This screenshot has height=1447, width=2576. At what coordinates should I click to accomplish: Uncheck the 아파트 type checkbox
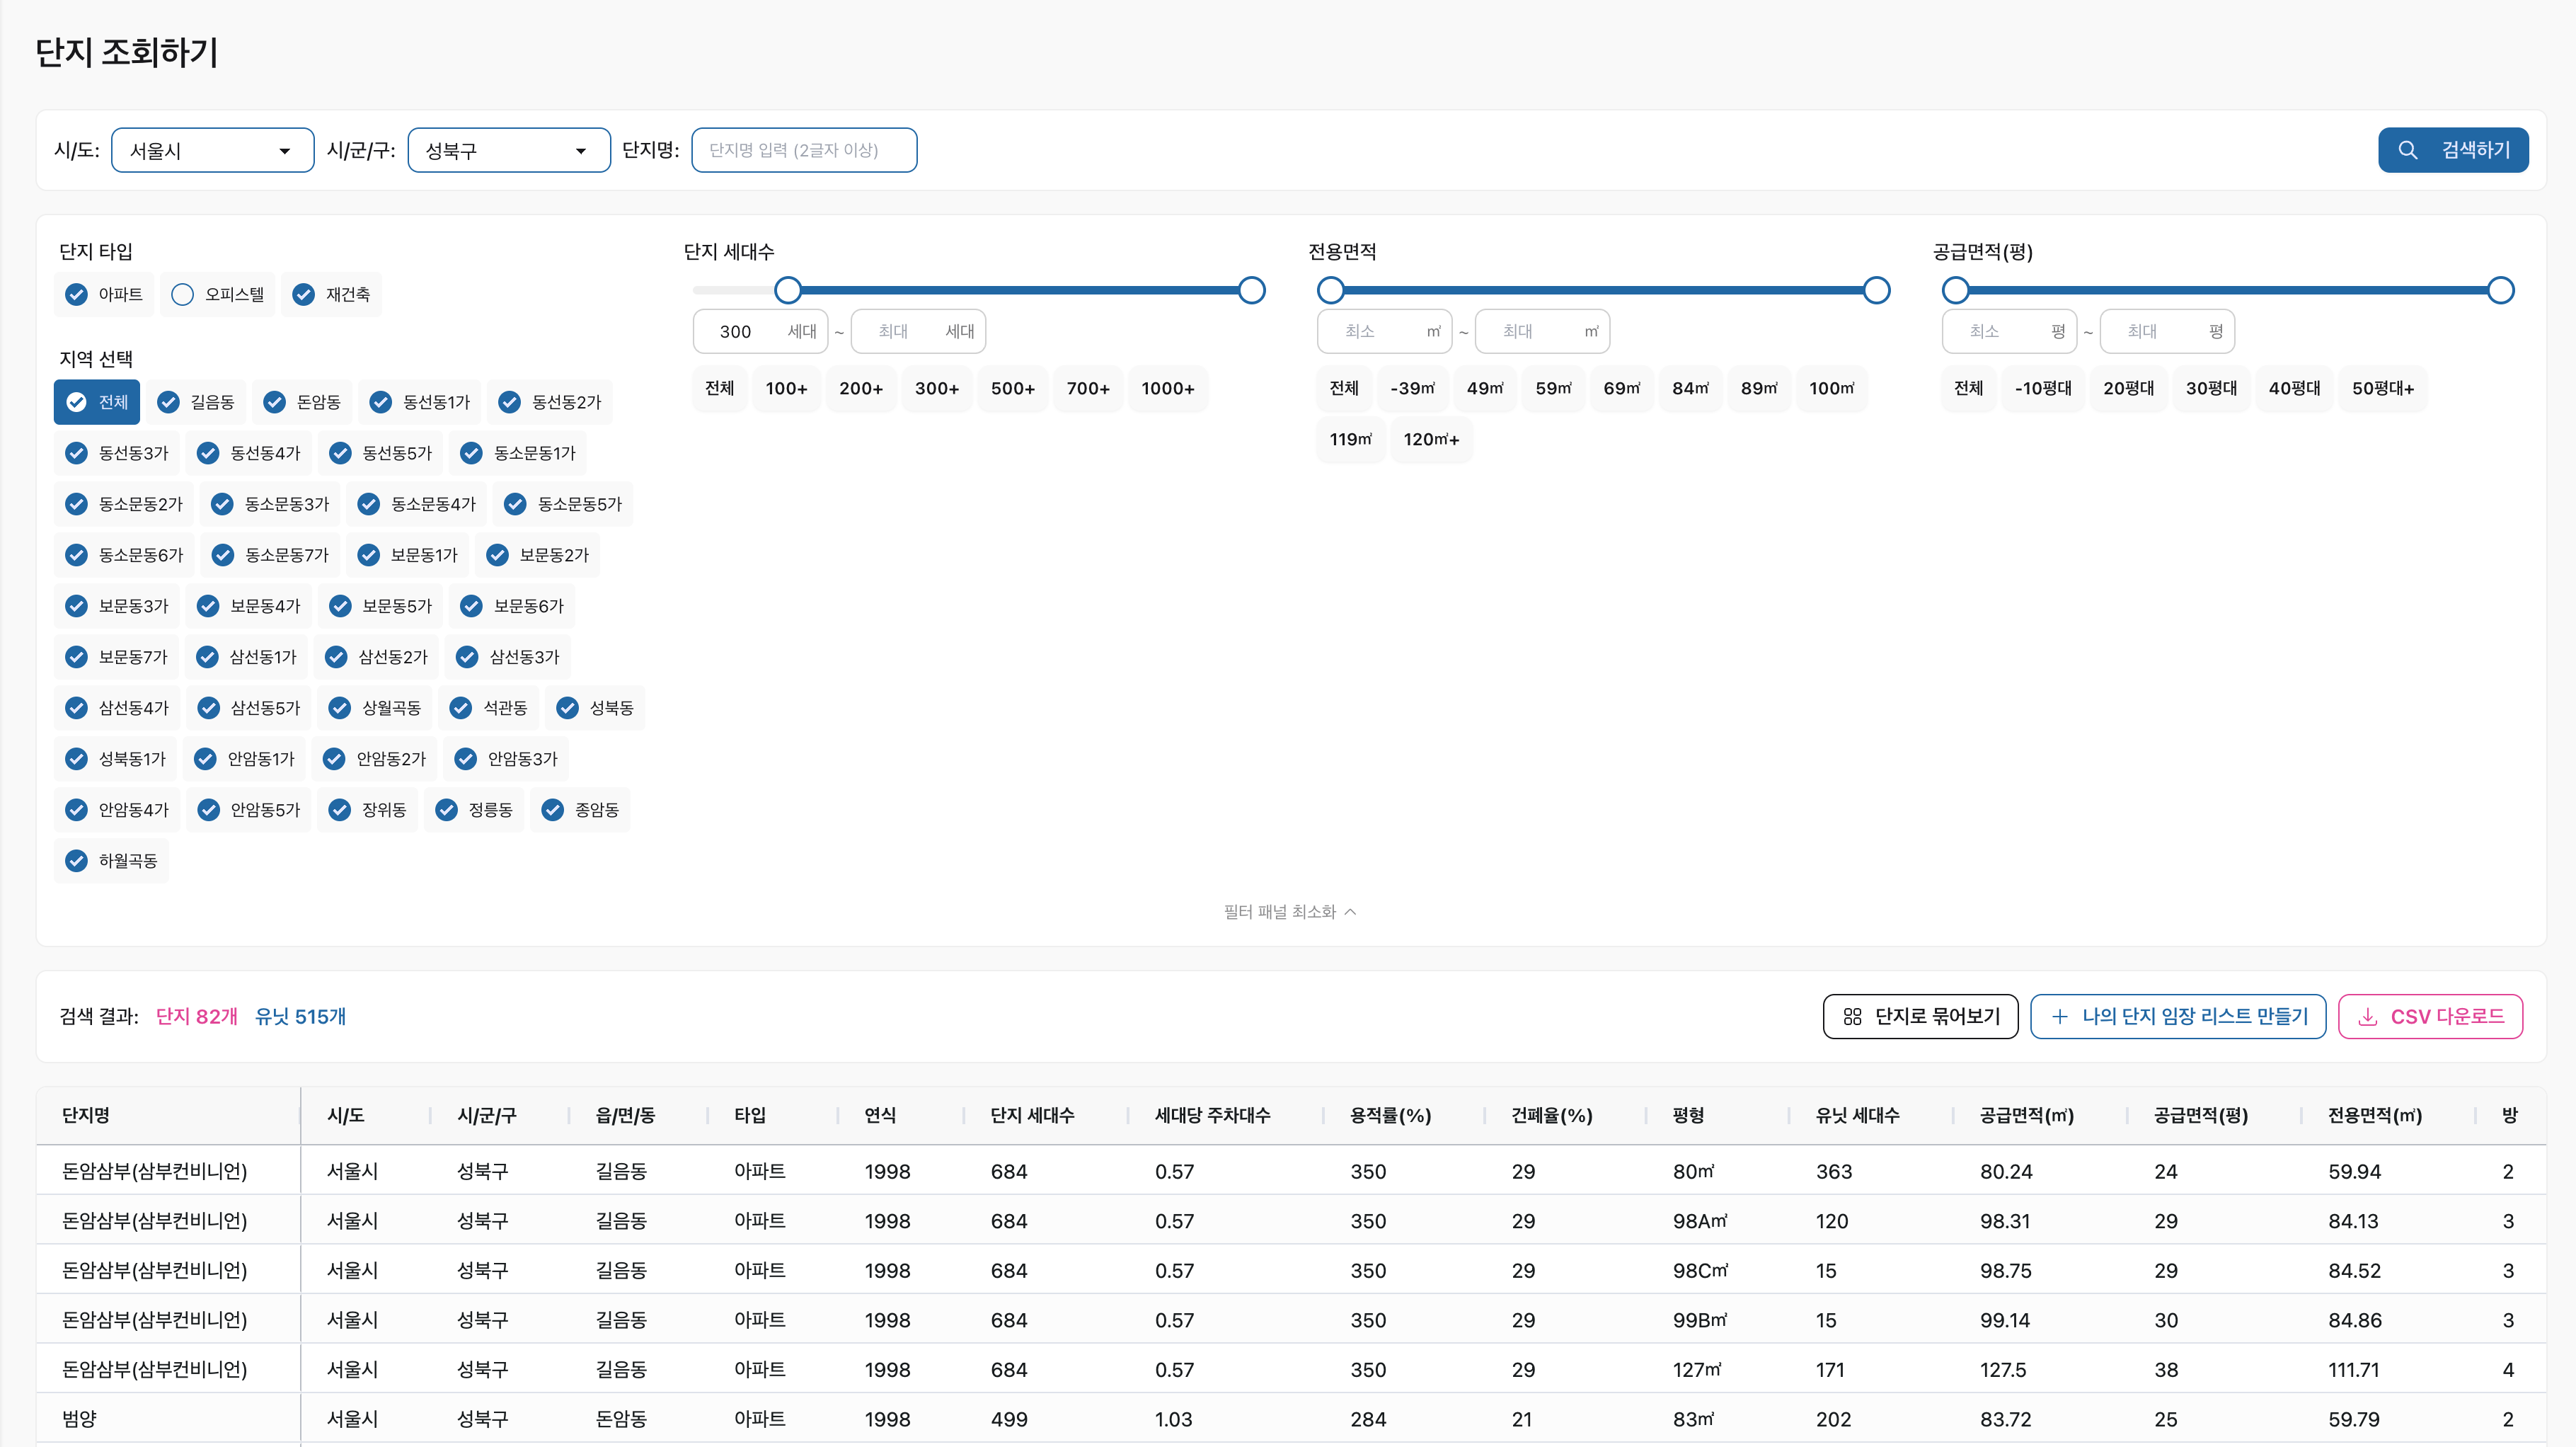tap(77, 294)
